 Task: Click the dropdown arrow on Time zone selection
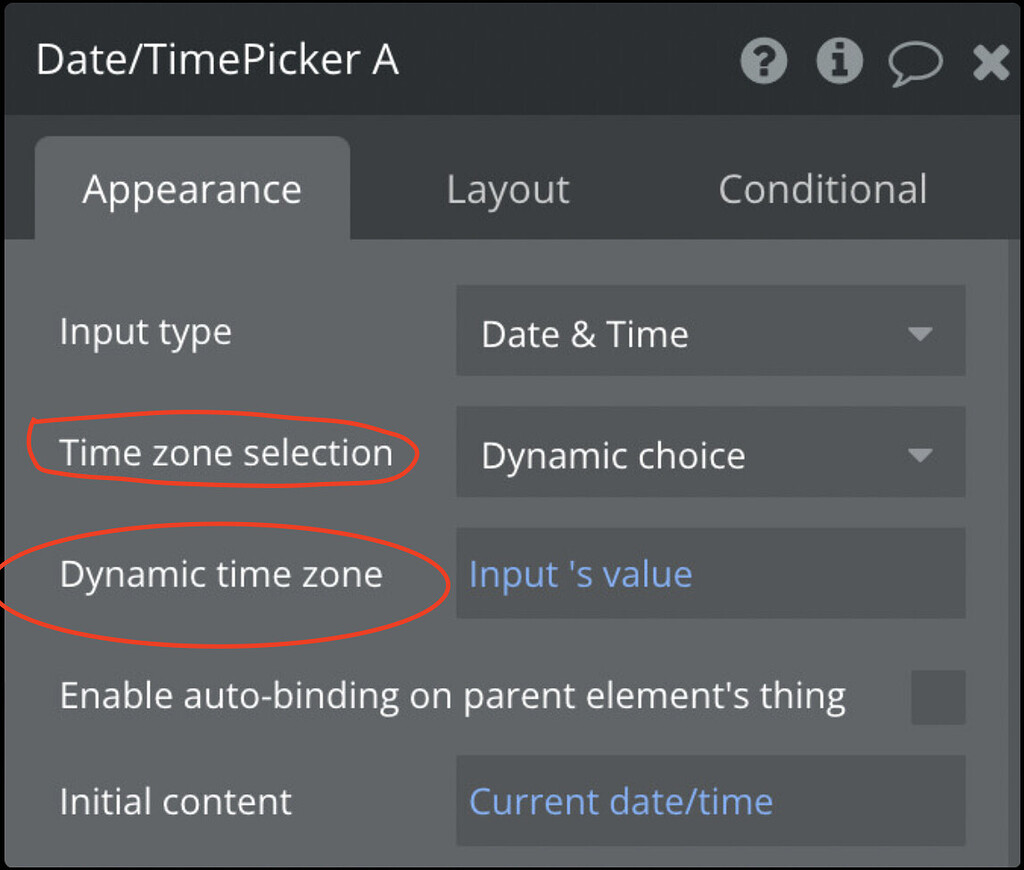pos(922,453)
